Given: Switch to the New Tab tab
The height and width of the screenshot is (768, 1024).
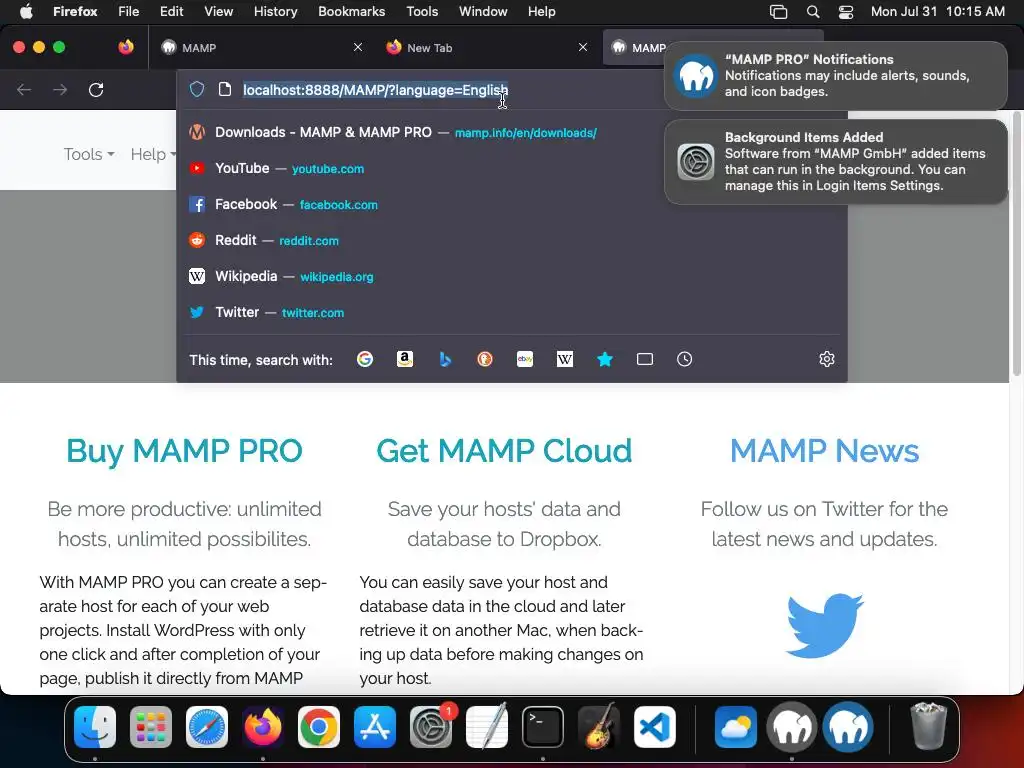Looking at the screenshot, I should pos(487,47).
